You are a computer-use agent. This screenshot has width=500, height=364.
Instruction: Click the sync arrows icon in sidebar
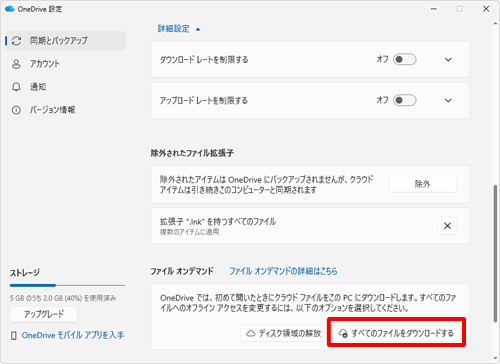[16, 41]
